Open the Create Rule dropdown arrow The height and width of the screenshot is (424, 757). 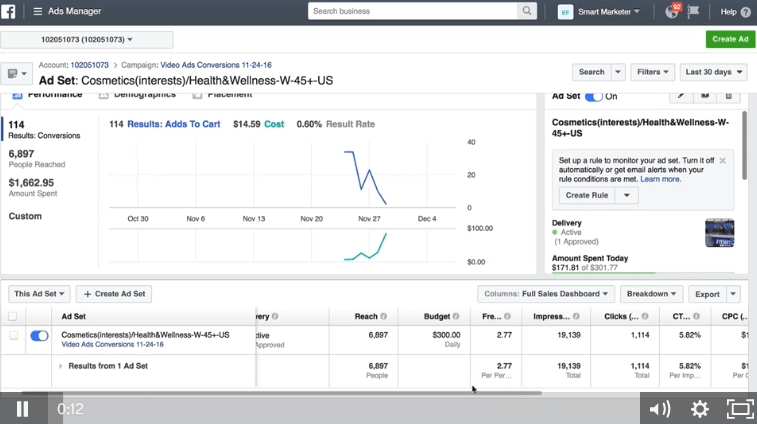point(627,195)
